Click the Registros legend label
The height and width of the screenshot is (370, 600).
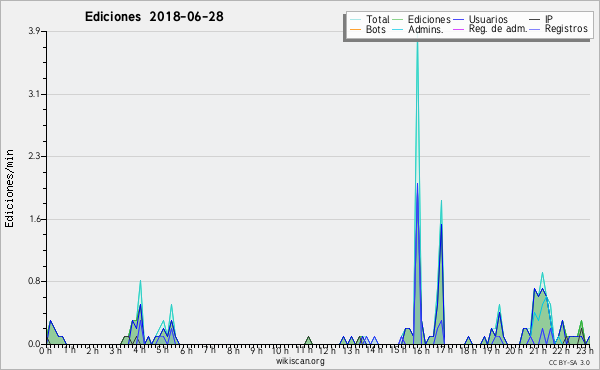tap(566, 29)
